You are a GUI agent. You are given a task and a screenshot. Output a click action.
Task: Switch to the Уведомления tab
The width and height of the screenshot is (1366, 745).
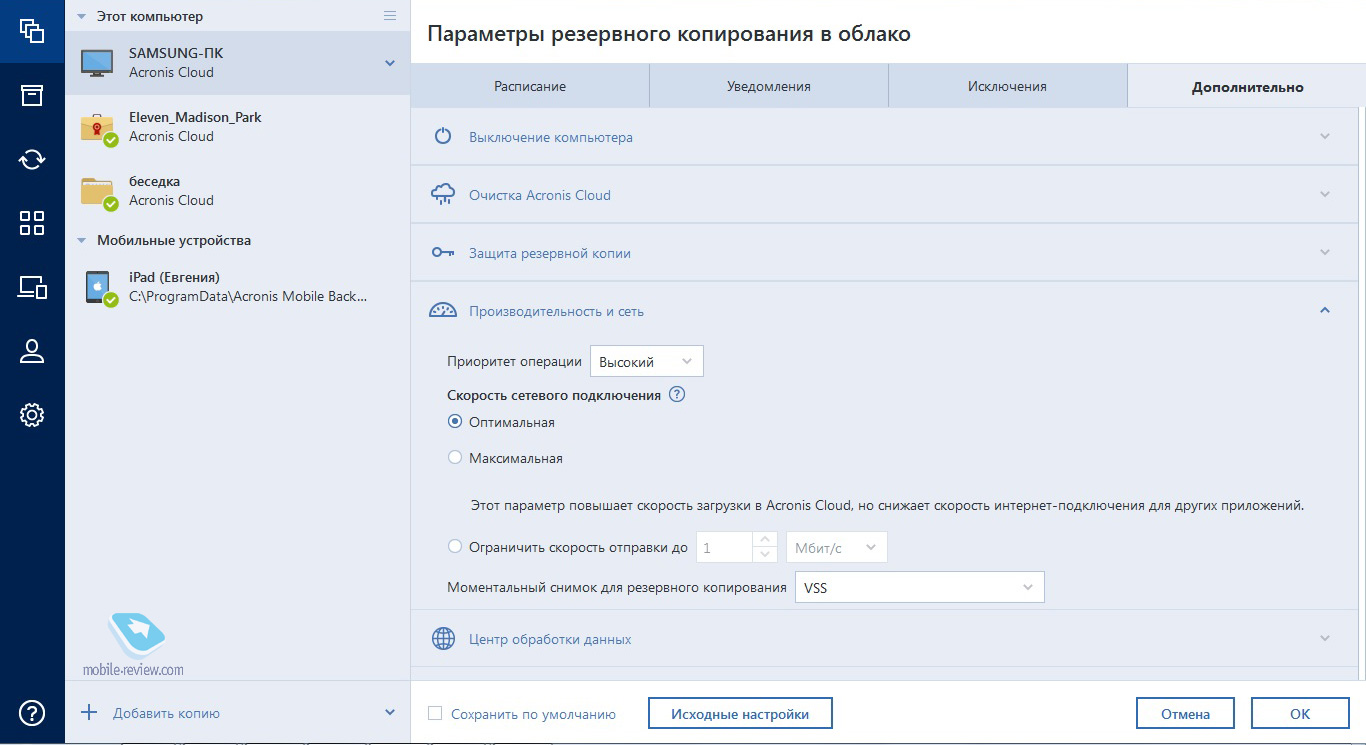pos(769,86)
